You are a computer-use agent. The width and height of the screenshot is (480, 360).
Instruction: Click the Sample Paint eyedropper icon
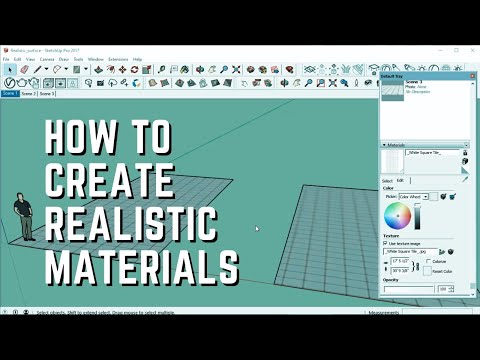click(465, 180)
